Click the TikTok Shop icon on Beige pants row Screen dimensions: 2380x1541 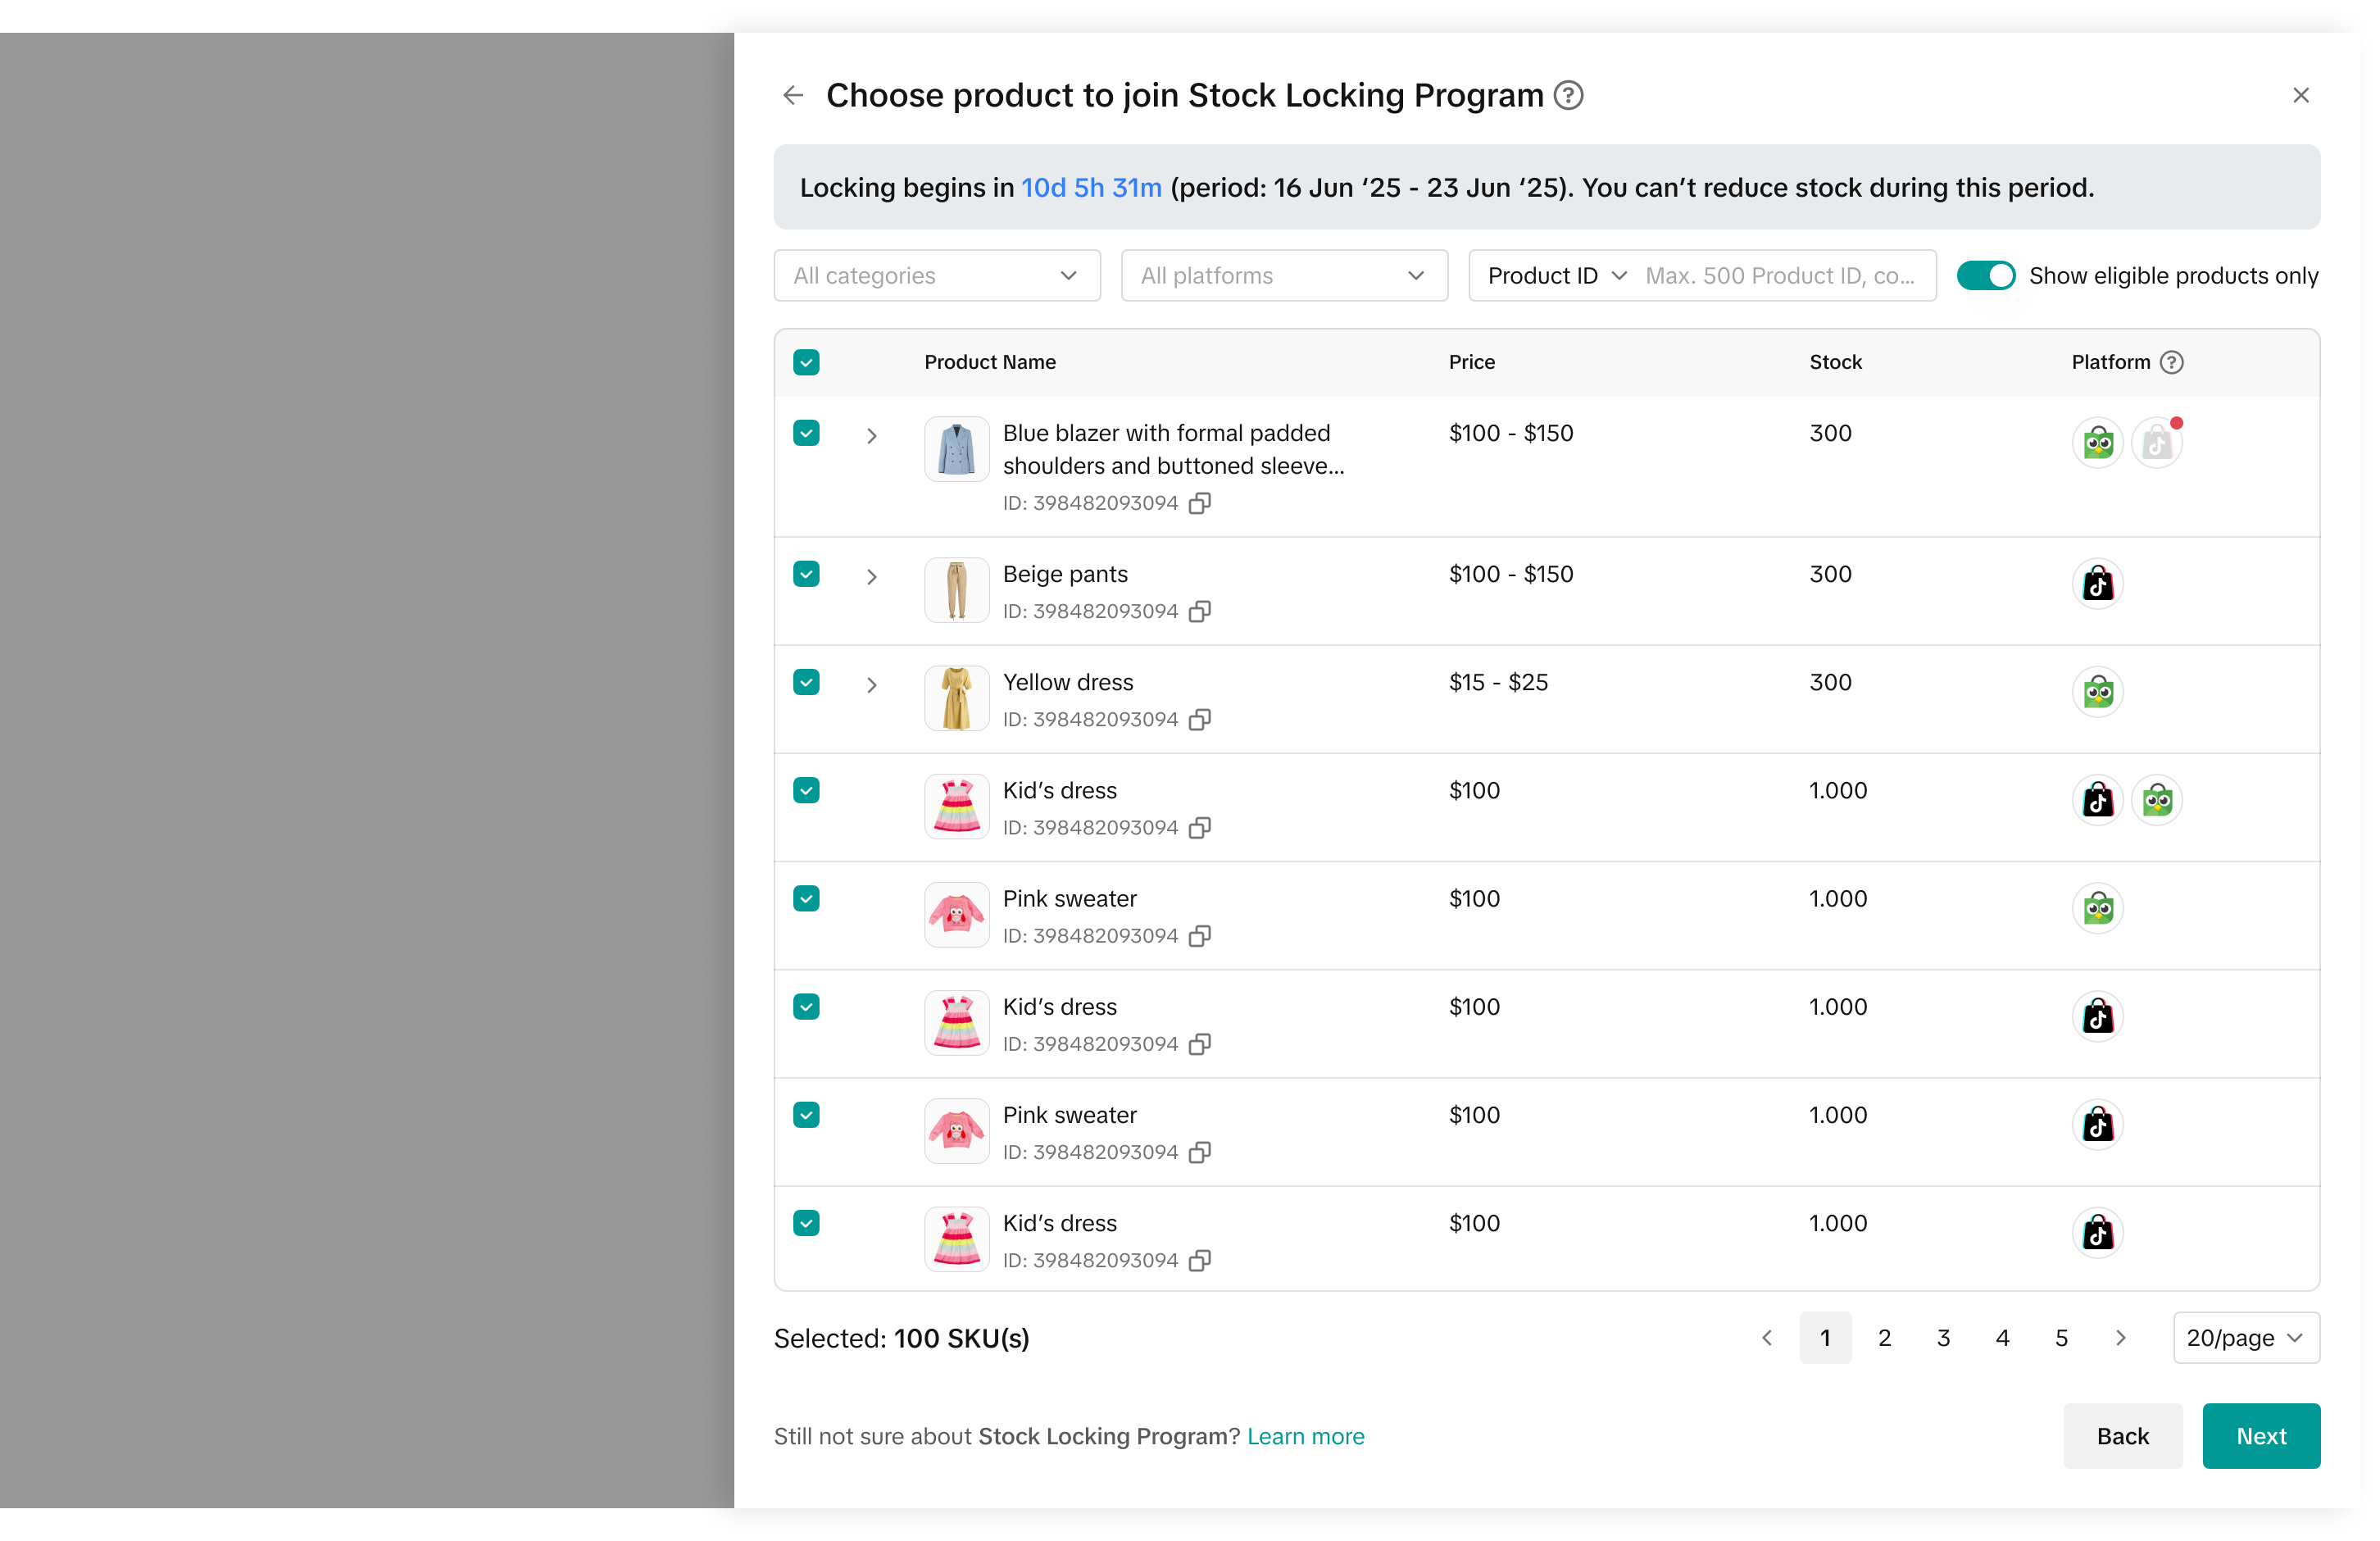(2097, 583)
